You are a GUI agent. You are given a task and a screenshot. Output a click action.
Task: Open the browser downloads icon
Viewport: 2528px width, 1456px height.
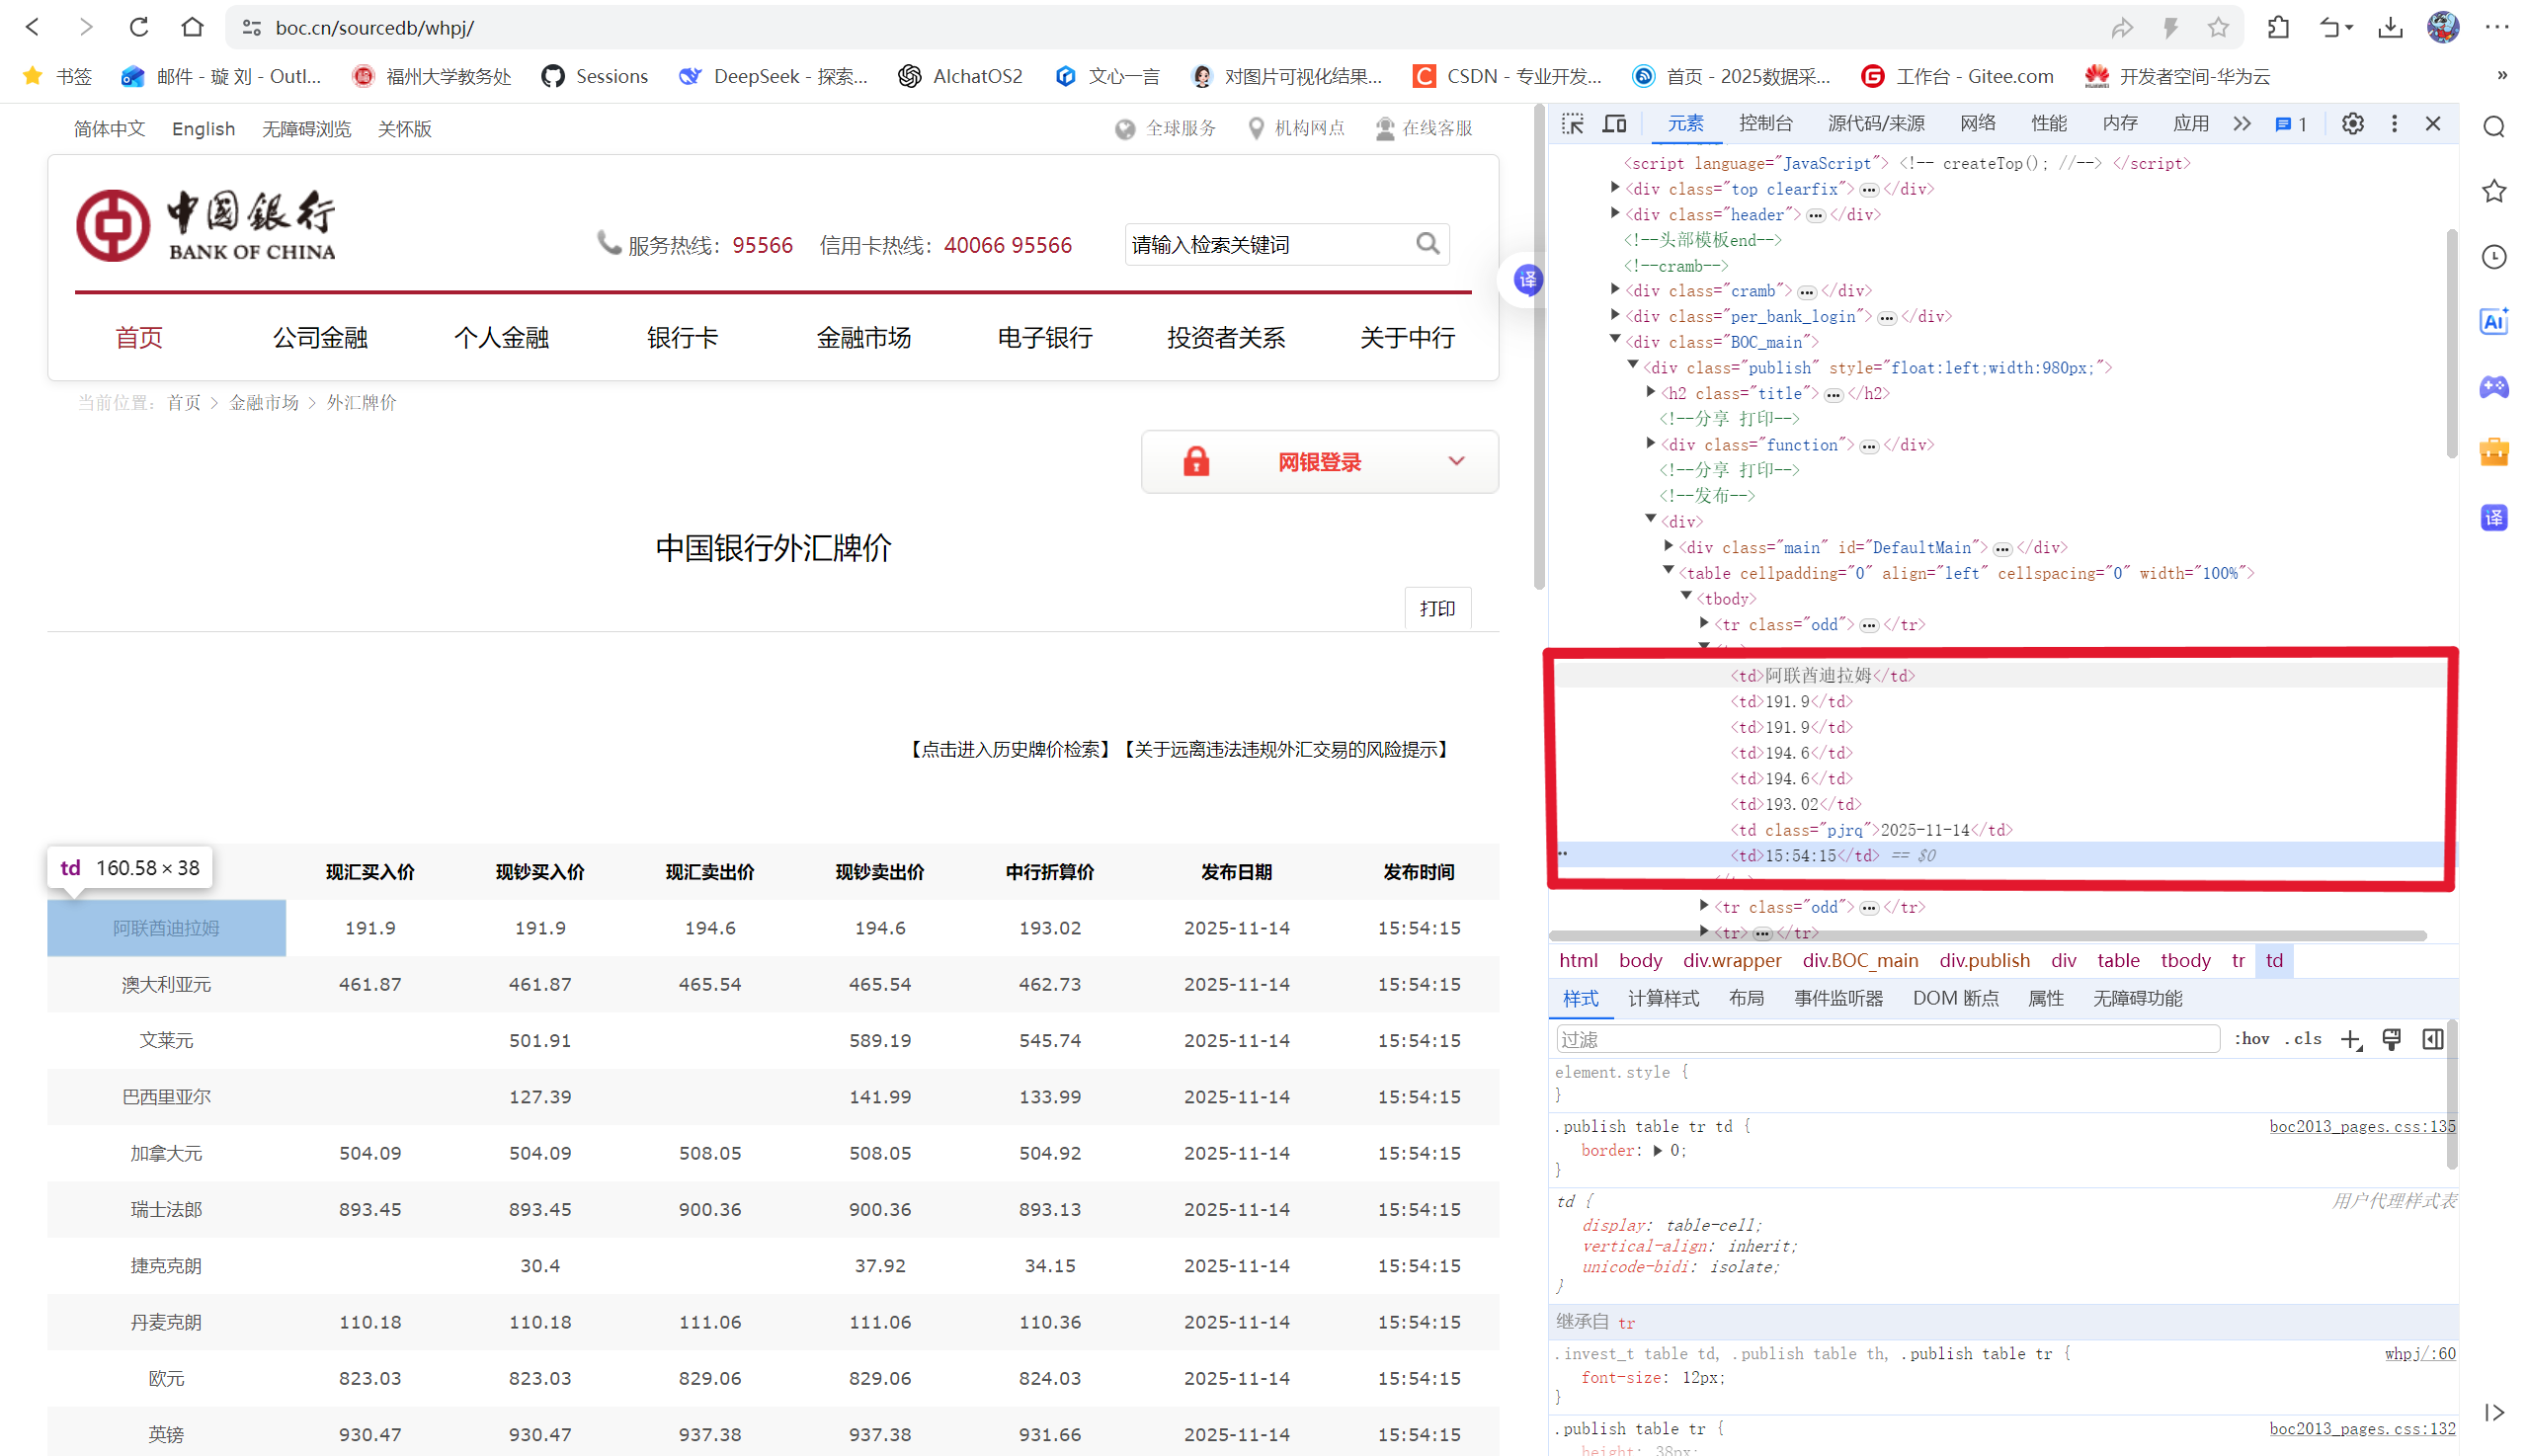[x=2389, y=27]
